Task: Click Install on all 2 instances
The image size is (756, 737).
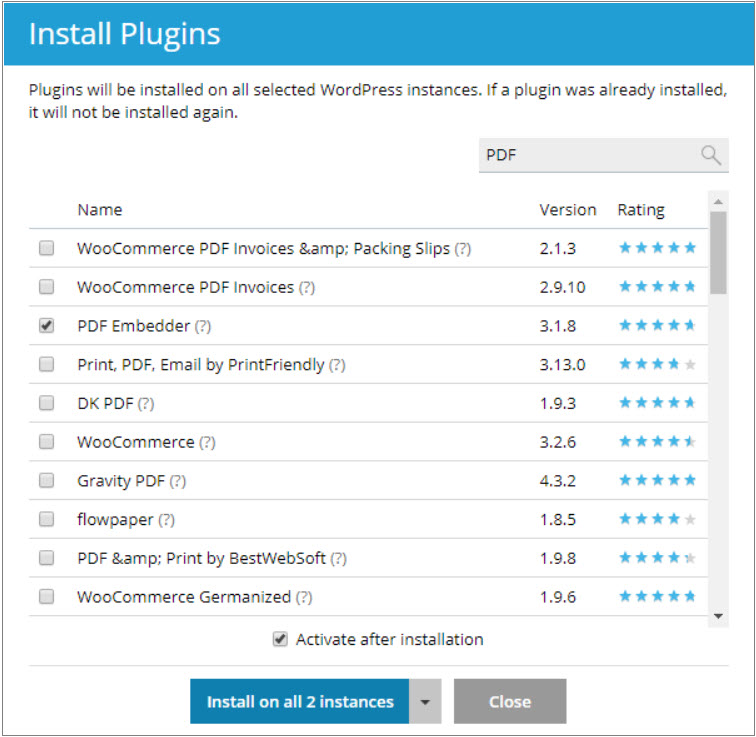Action: (x=299, y=702)
